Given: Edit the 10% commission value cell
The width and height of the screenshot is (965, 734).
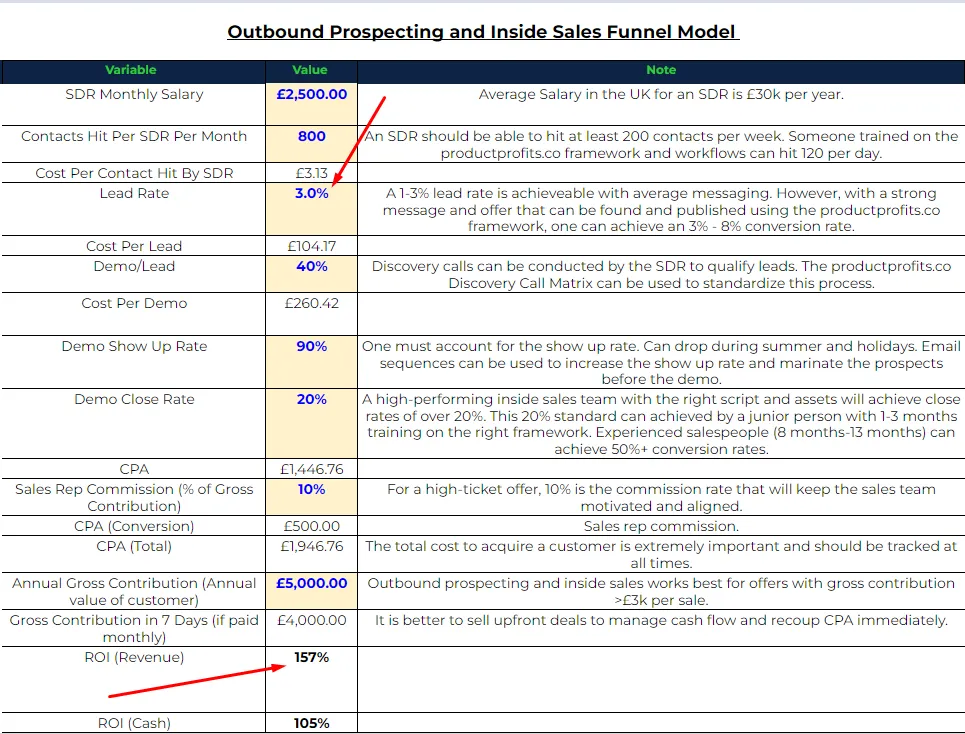Looking at the screenshot, I should tap(311, 497).
